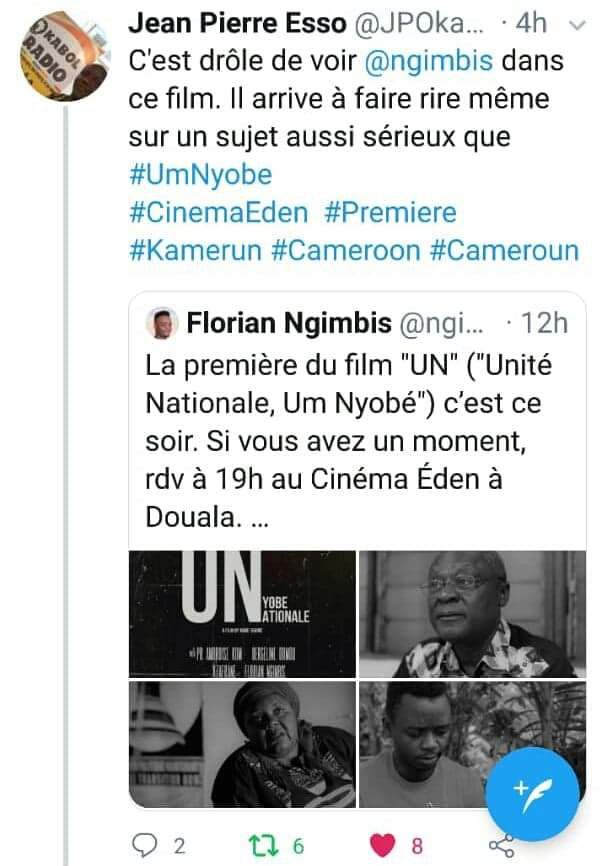This screenshot has height=866, width=607.
Task: Open the #Cameroun hashtag
Action: (x=504, y=251)
